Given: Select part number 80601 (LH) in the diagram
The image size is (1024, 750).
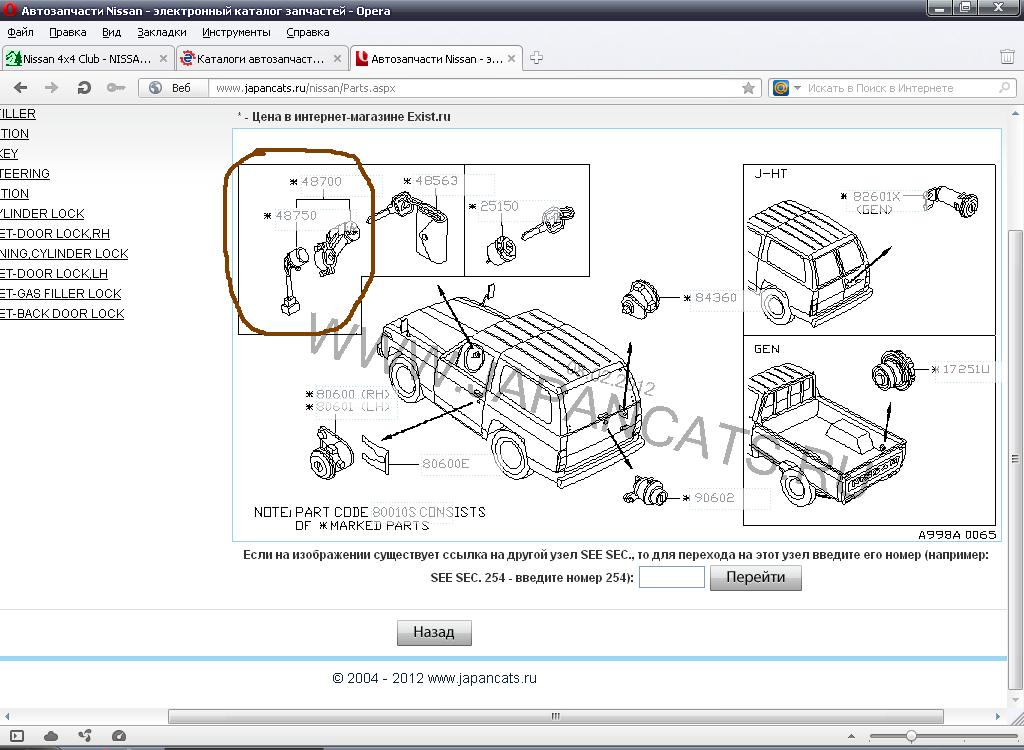Looking at the screenshot, I should tap(353, 407).
